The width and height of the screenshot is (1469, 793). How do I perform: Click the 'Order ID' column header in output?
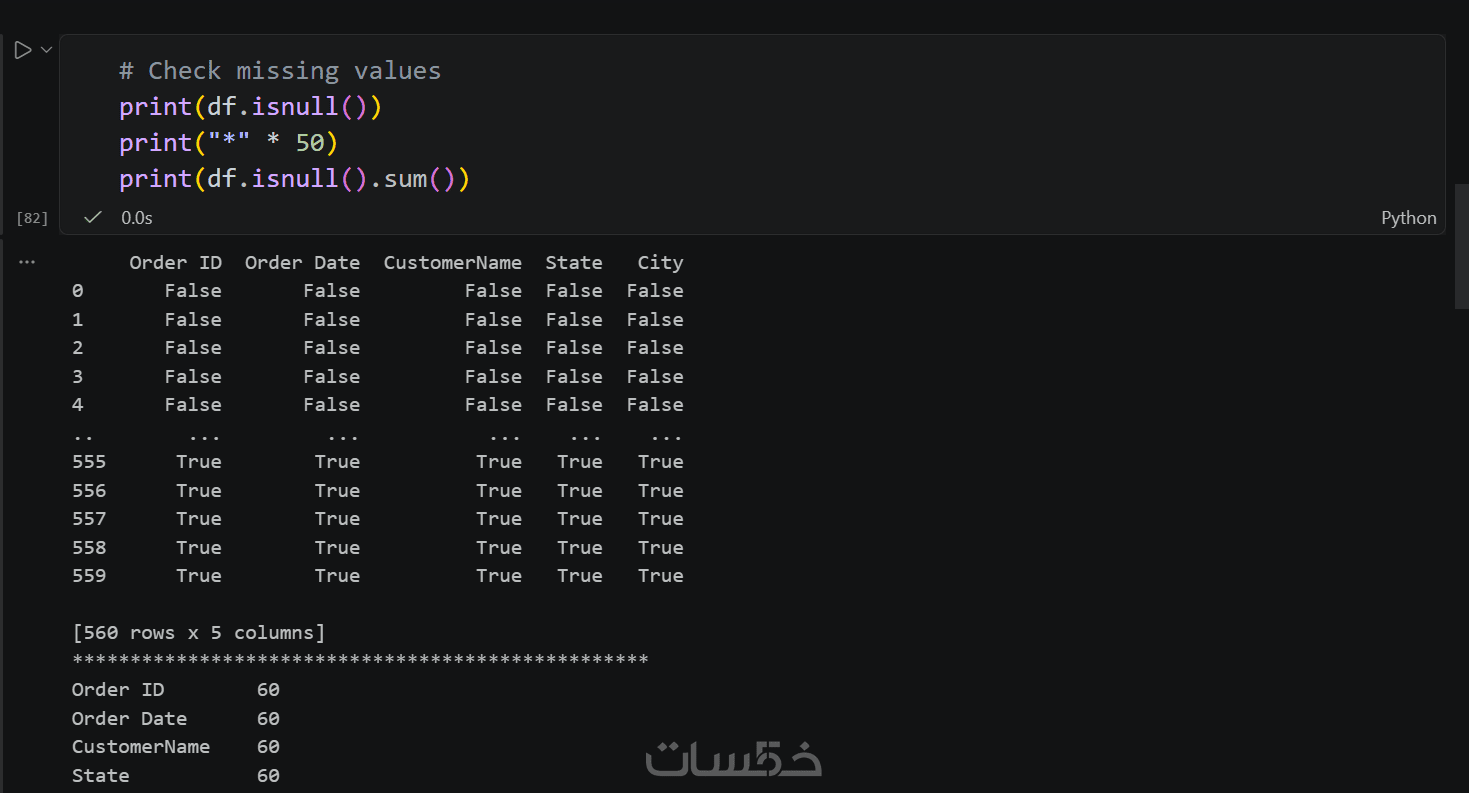(x=176, y=263)
